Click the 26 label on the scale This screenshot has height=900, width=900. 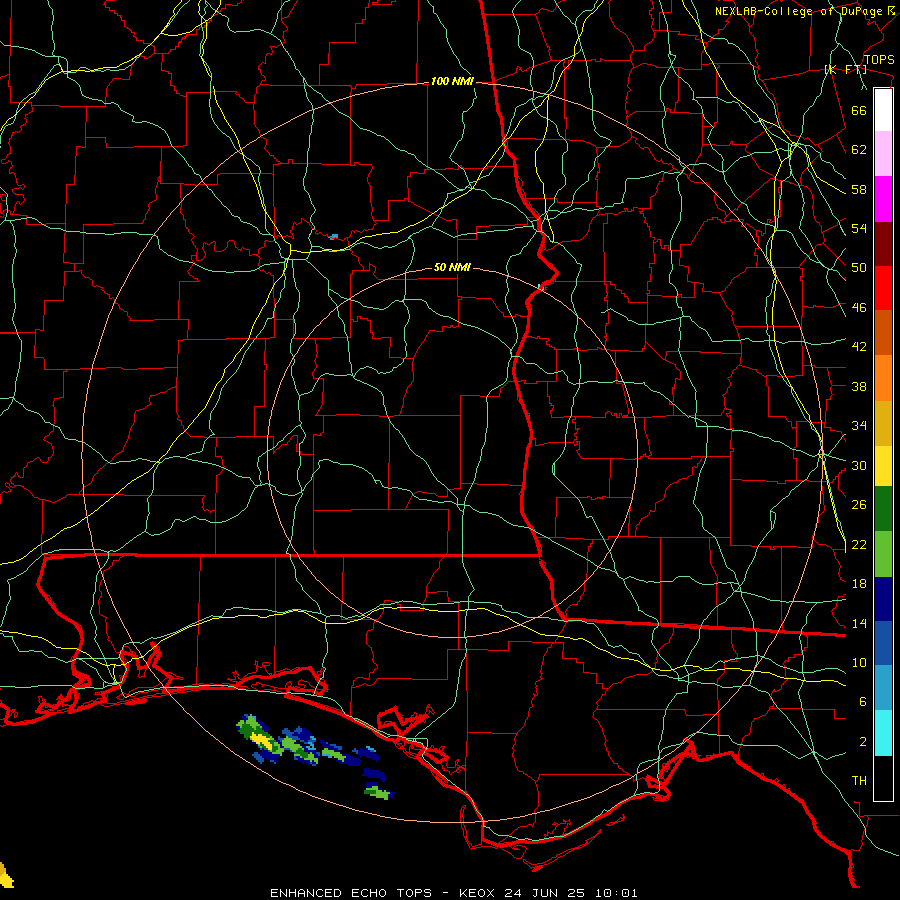coord(859,505)
